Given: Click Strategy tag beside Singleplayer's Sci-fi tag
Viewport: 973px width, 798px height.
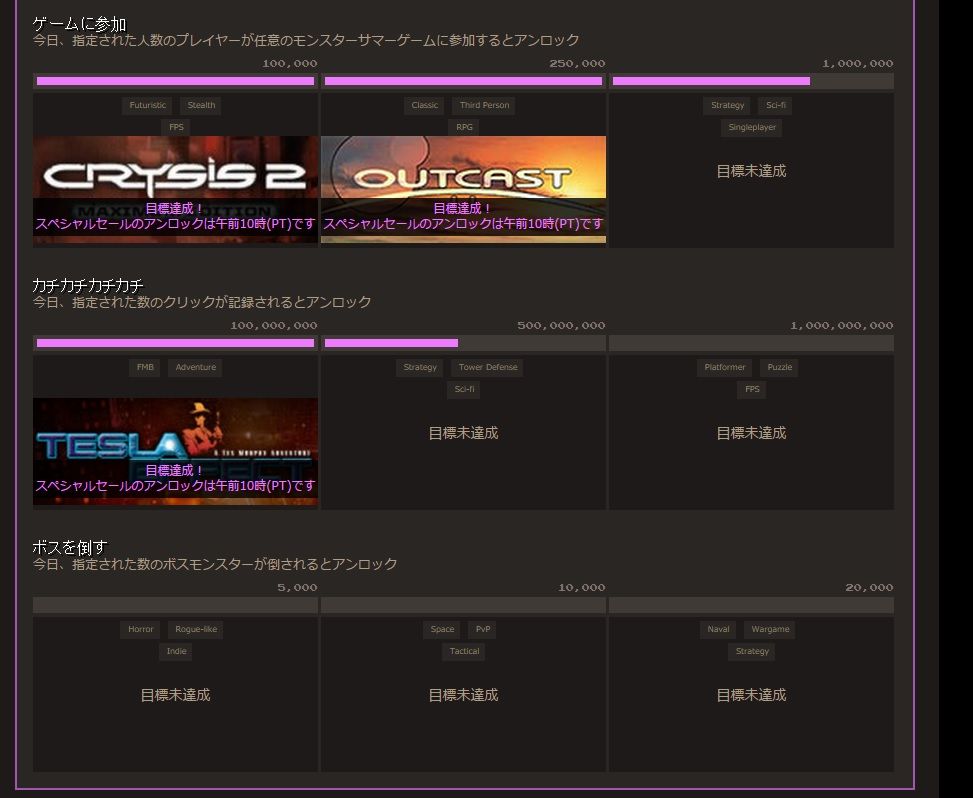Looking at the screenshot, I should pos(727,105).
